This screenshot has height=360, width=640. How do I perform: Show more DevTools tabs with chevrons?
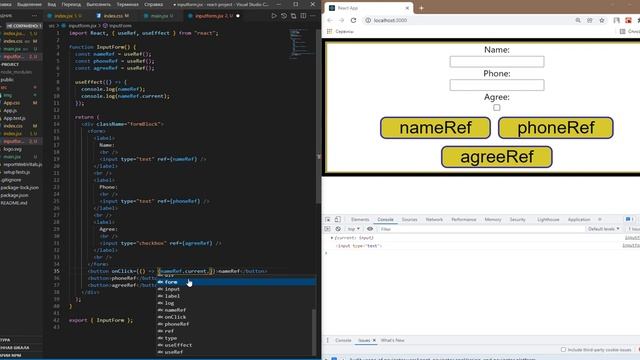point(600,220)
